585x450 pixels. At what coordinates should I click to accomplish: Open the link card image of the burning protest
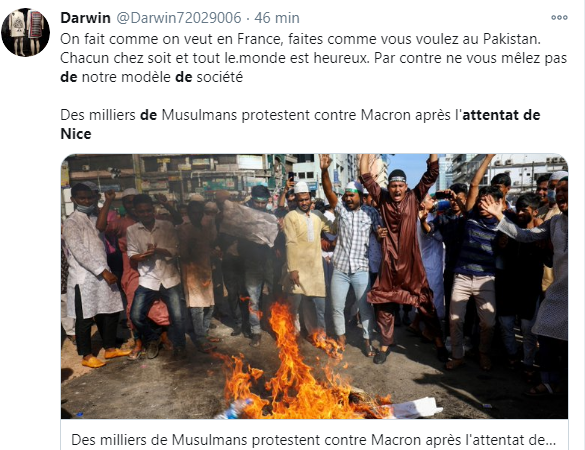315,286
